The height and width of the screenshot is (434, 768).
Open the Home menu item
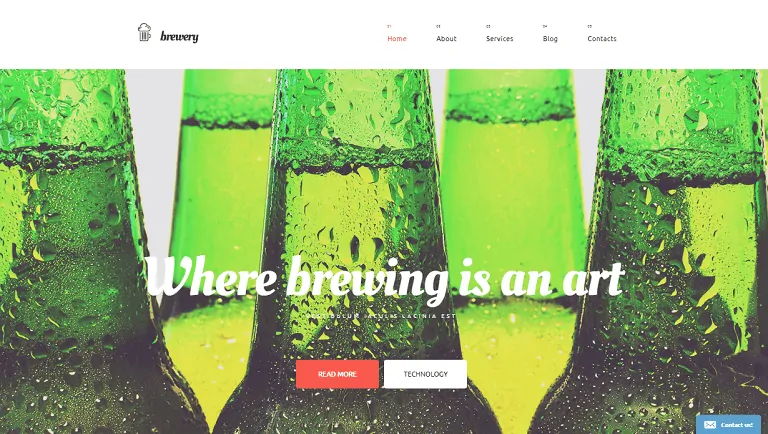click(397, 39)
